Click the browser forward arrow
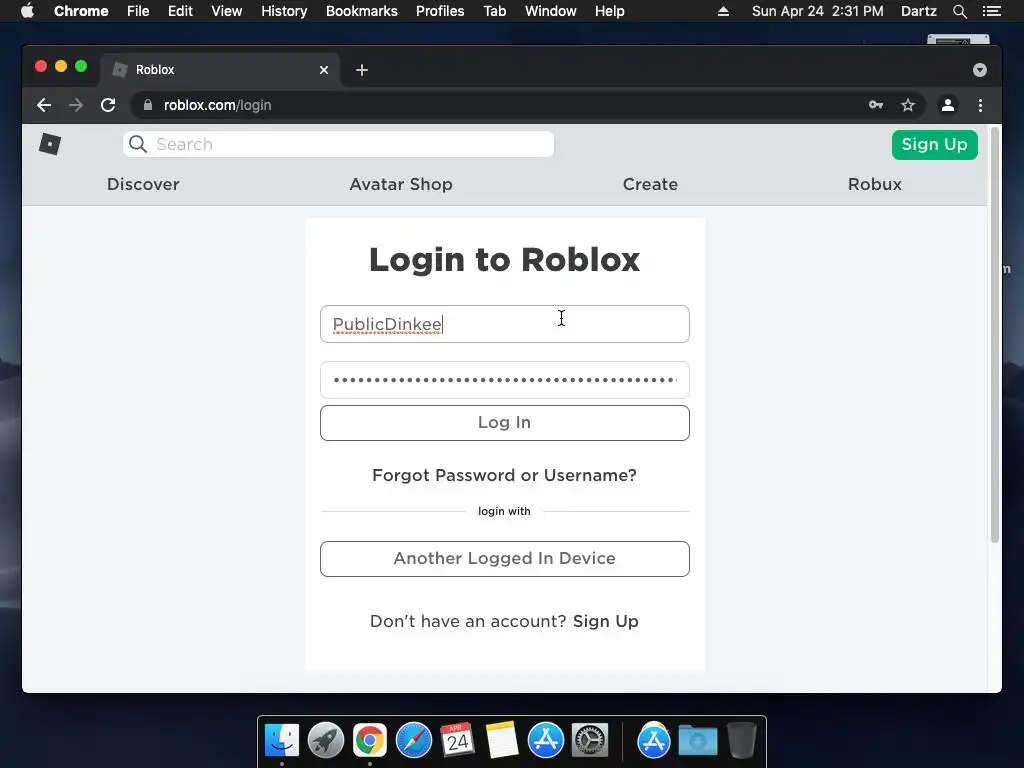 tap(76, 105)
